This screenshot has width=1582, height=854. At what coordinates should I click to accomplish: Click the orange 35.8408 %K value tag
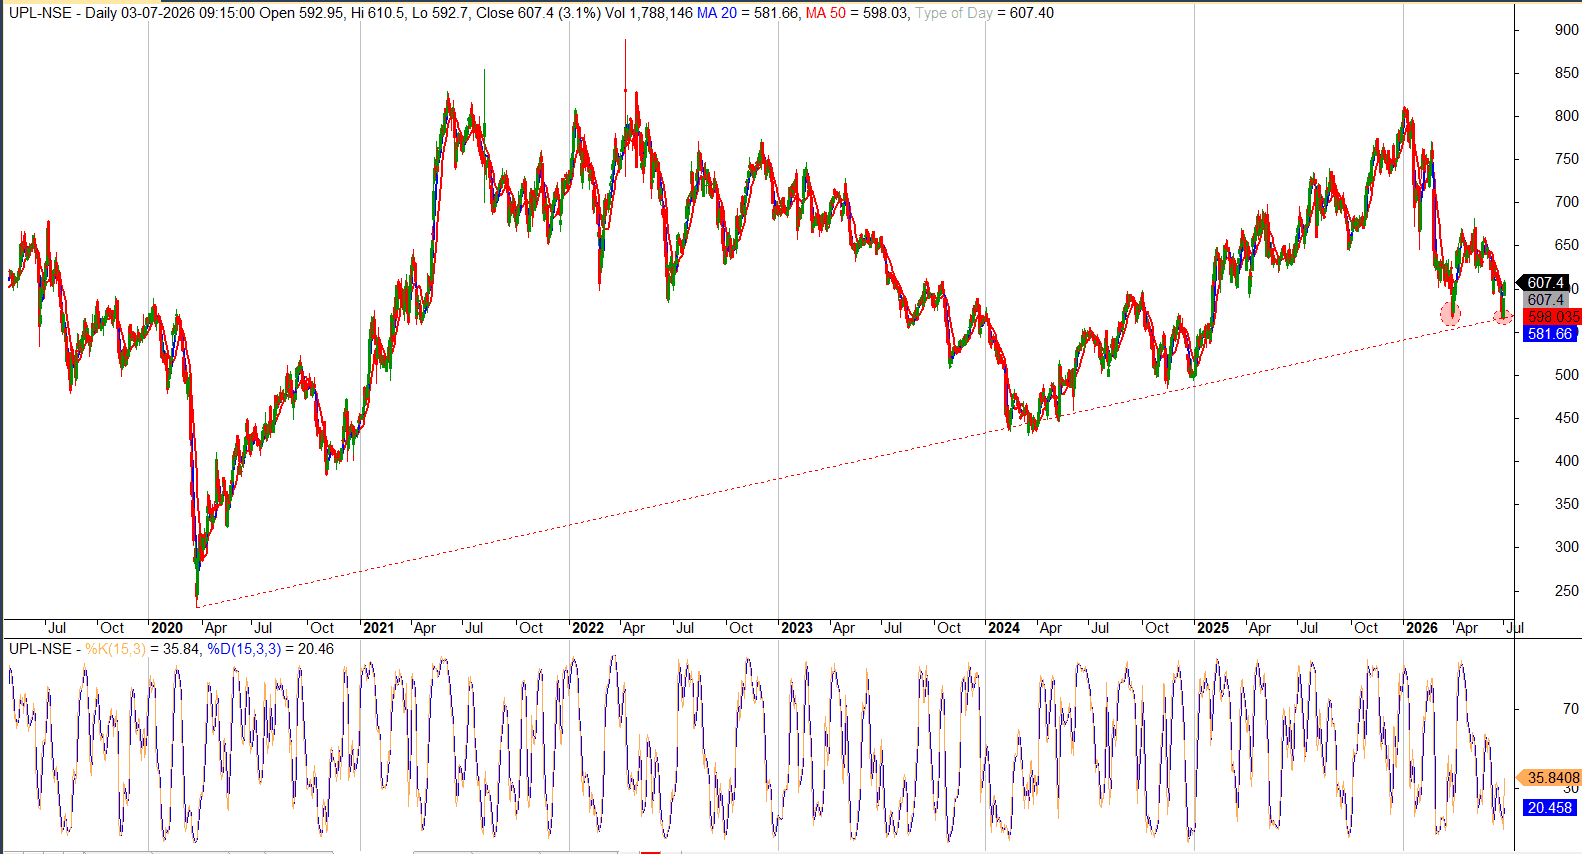point(1551,777)
